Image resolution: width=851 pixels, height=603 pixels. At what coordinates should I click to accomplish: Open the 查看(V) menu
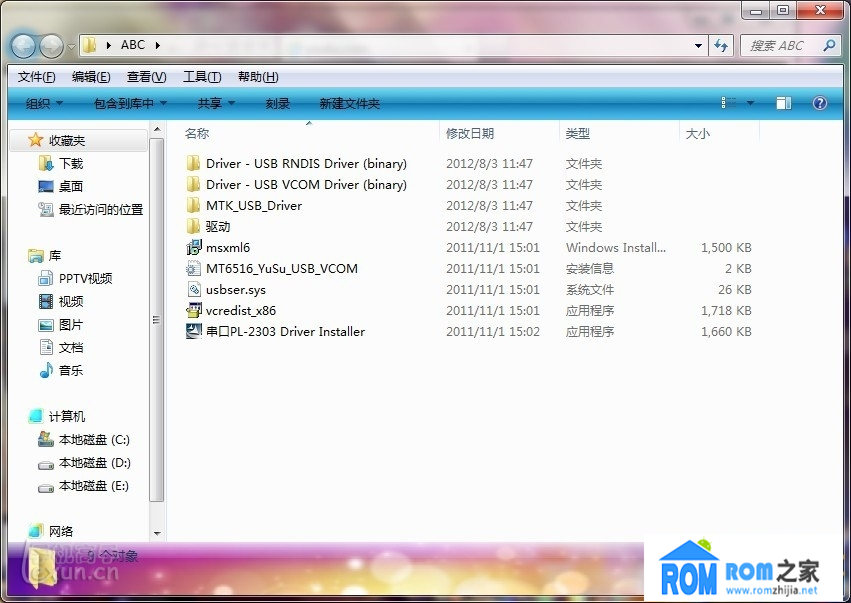click(x=147, y=77)
